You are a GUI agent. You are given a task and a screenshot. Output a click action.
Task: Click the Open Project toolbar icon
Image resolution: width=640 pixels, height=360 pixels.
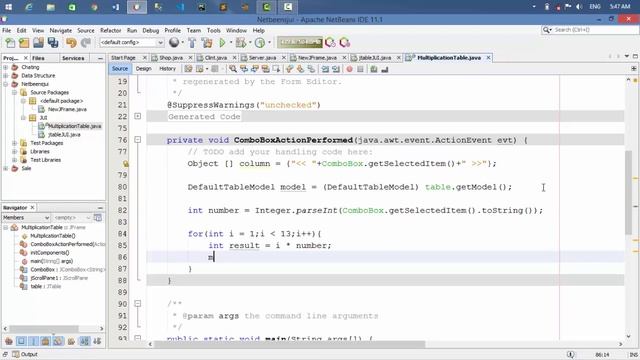tap(38, 42)
